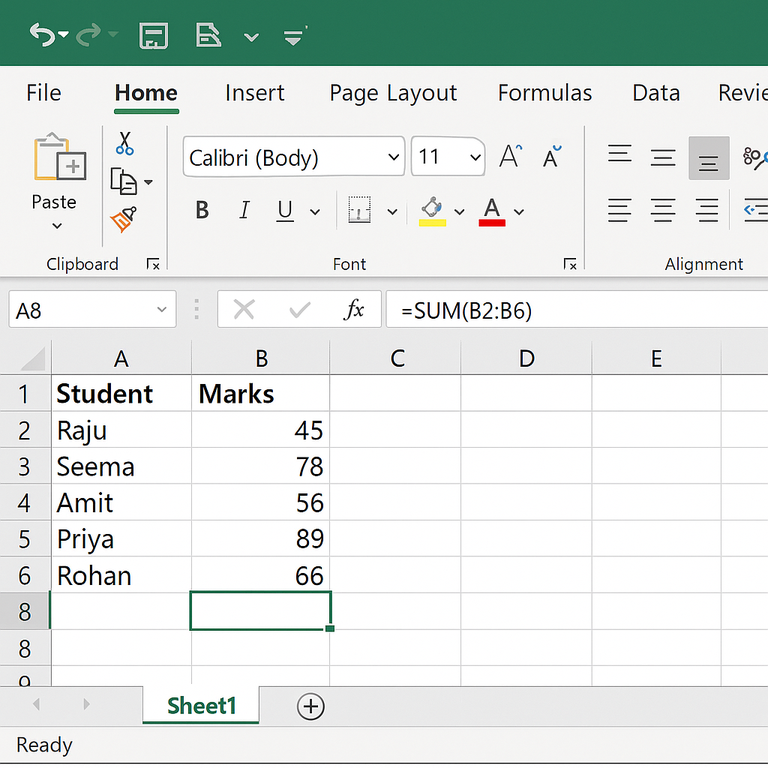The image size is (768, 768).
Task: Click Decrease Font Size icon
Action: pyautogui.click(x=552, y=157)
